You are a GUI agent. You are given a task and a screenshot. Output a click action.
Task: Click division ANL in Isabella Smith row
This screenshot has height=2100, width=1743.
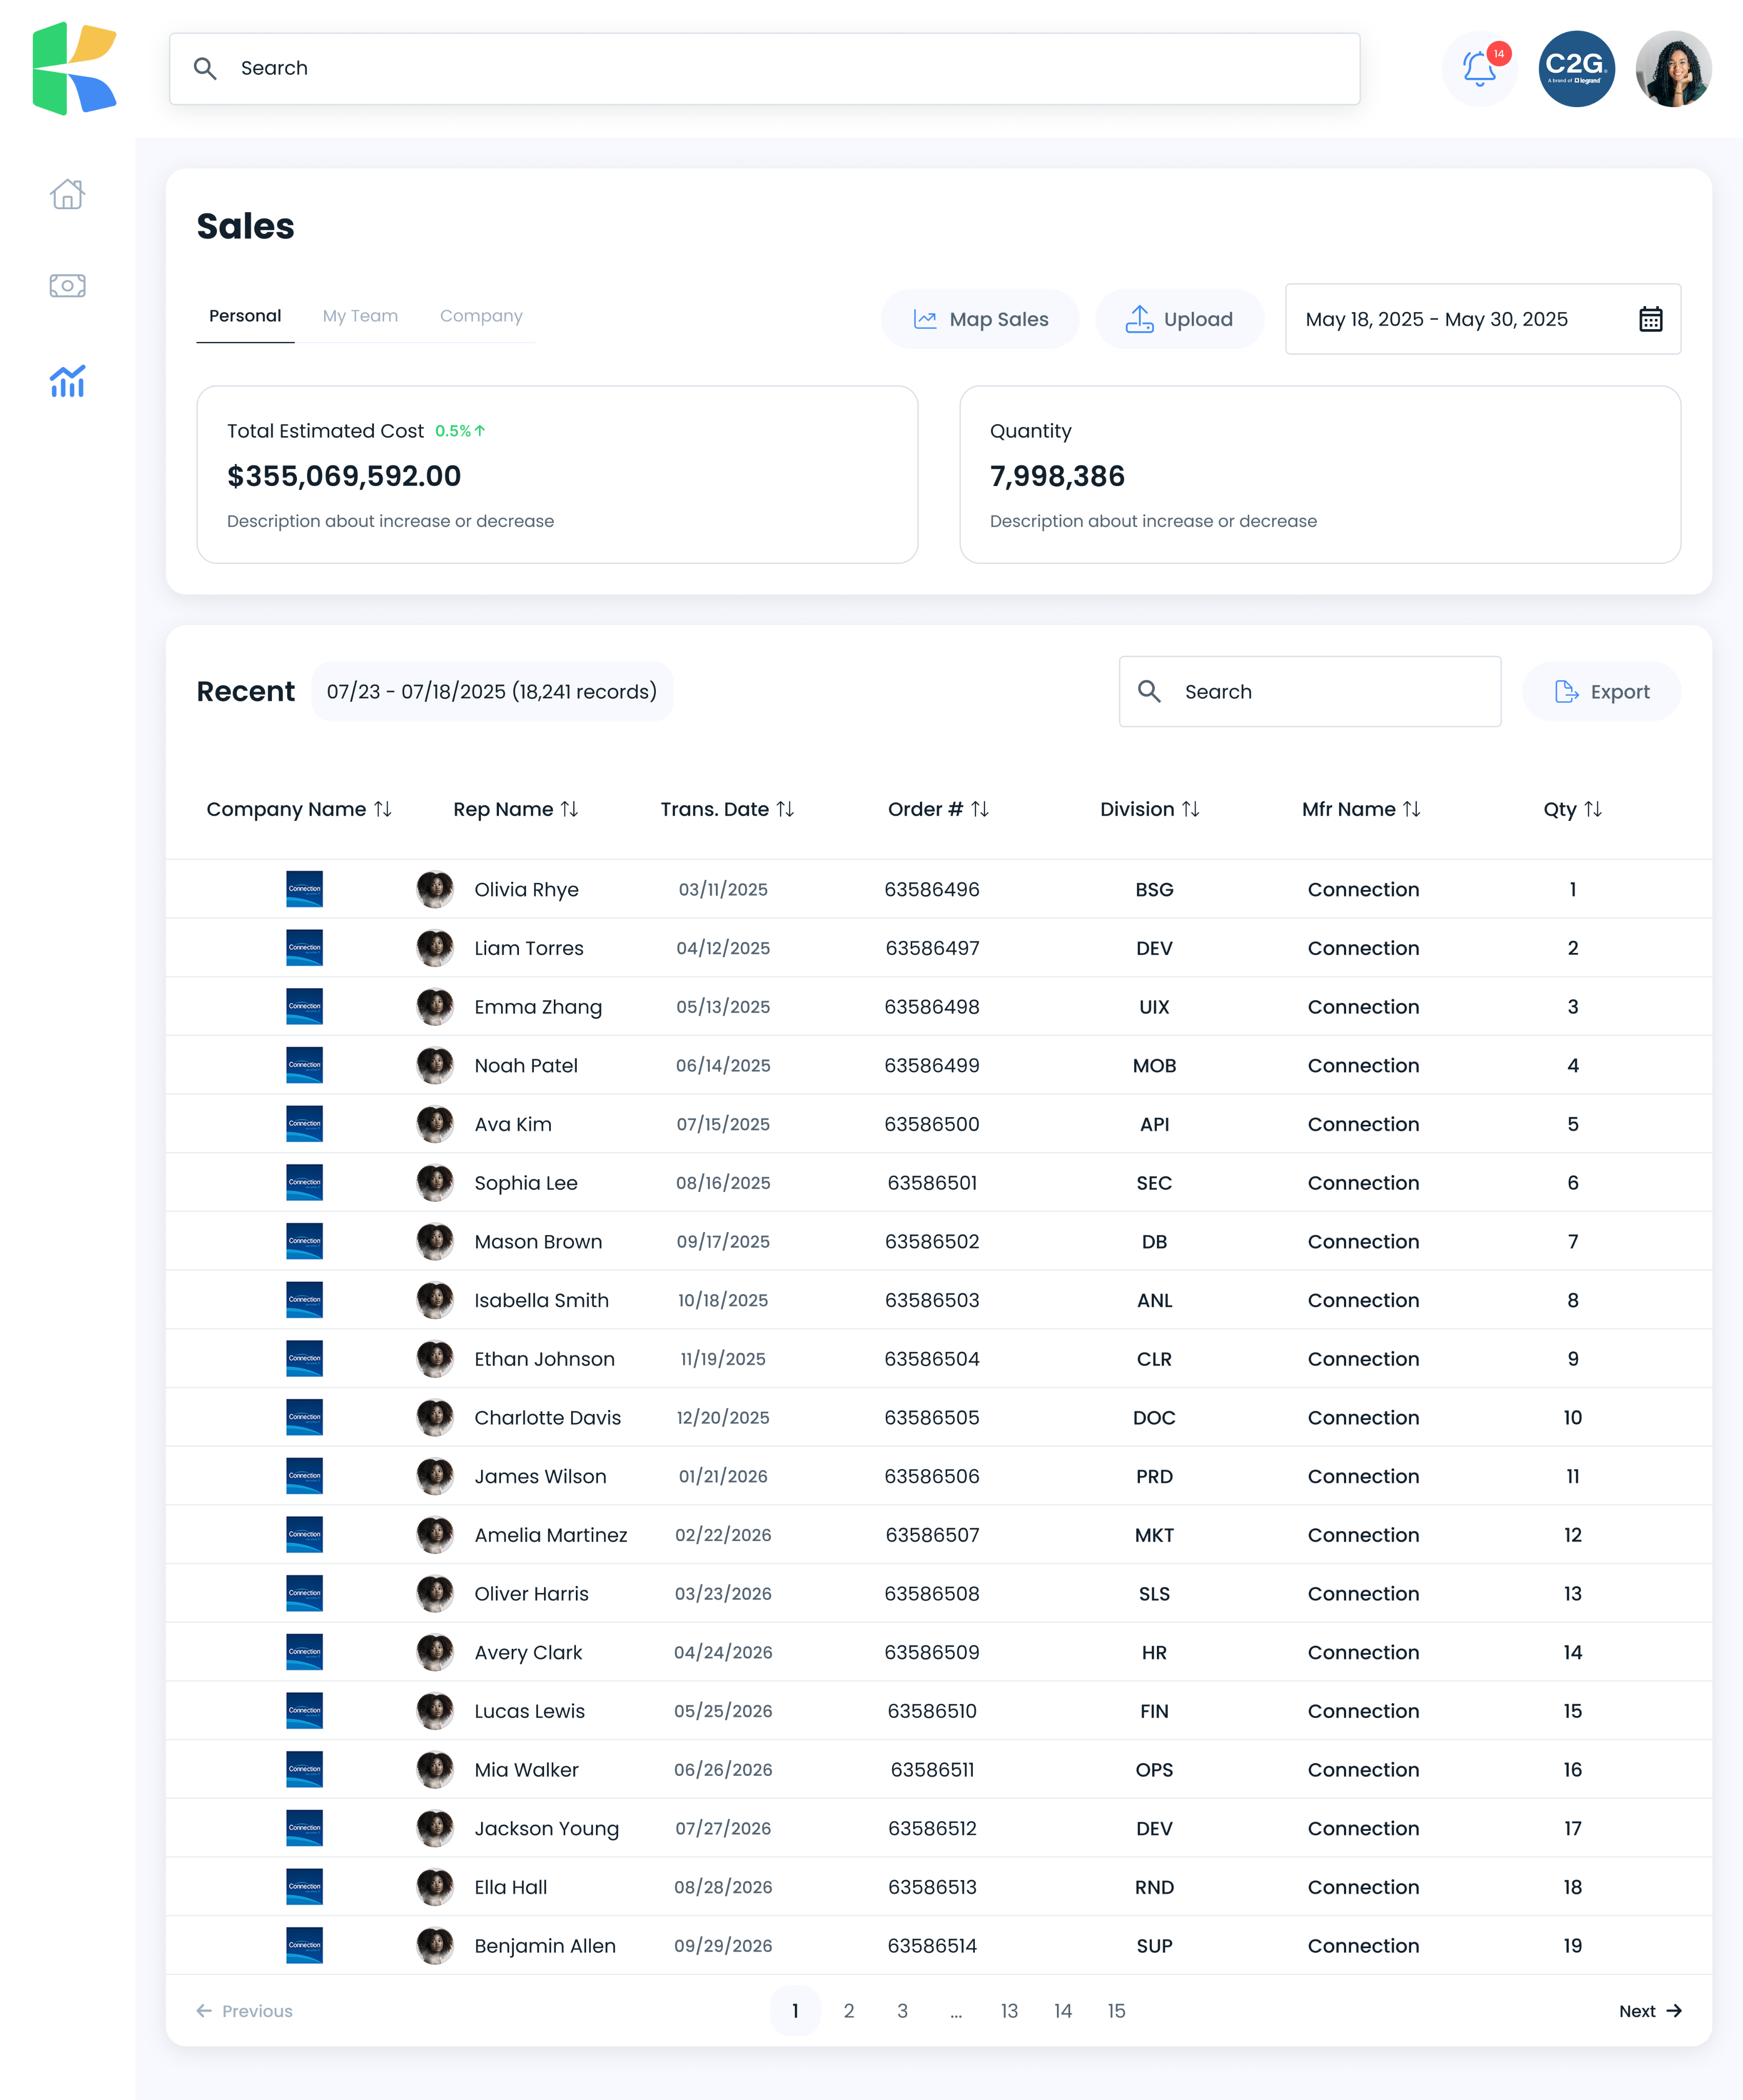pyautogui.click(x=1154, y=1300)
